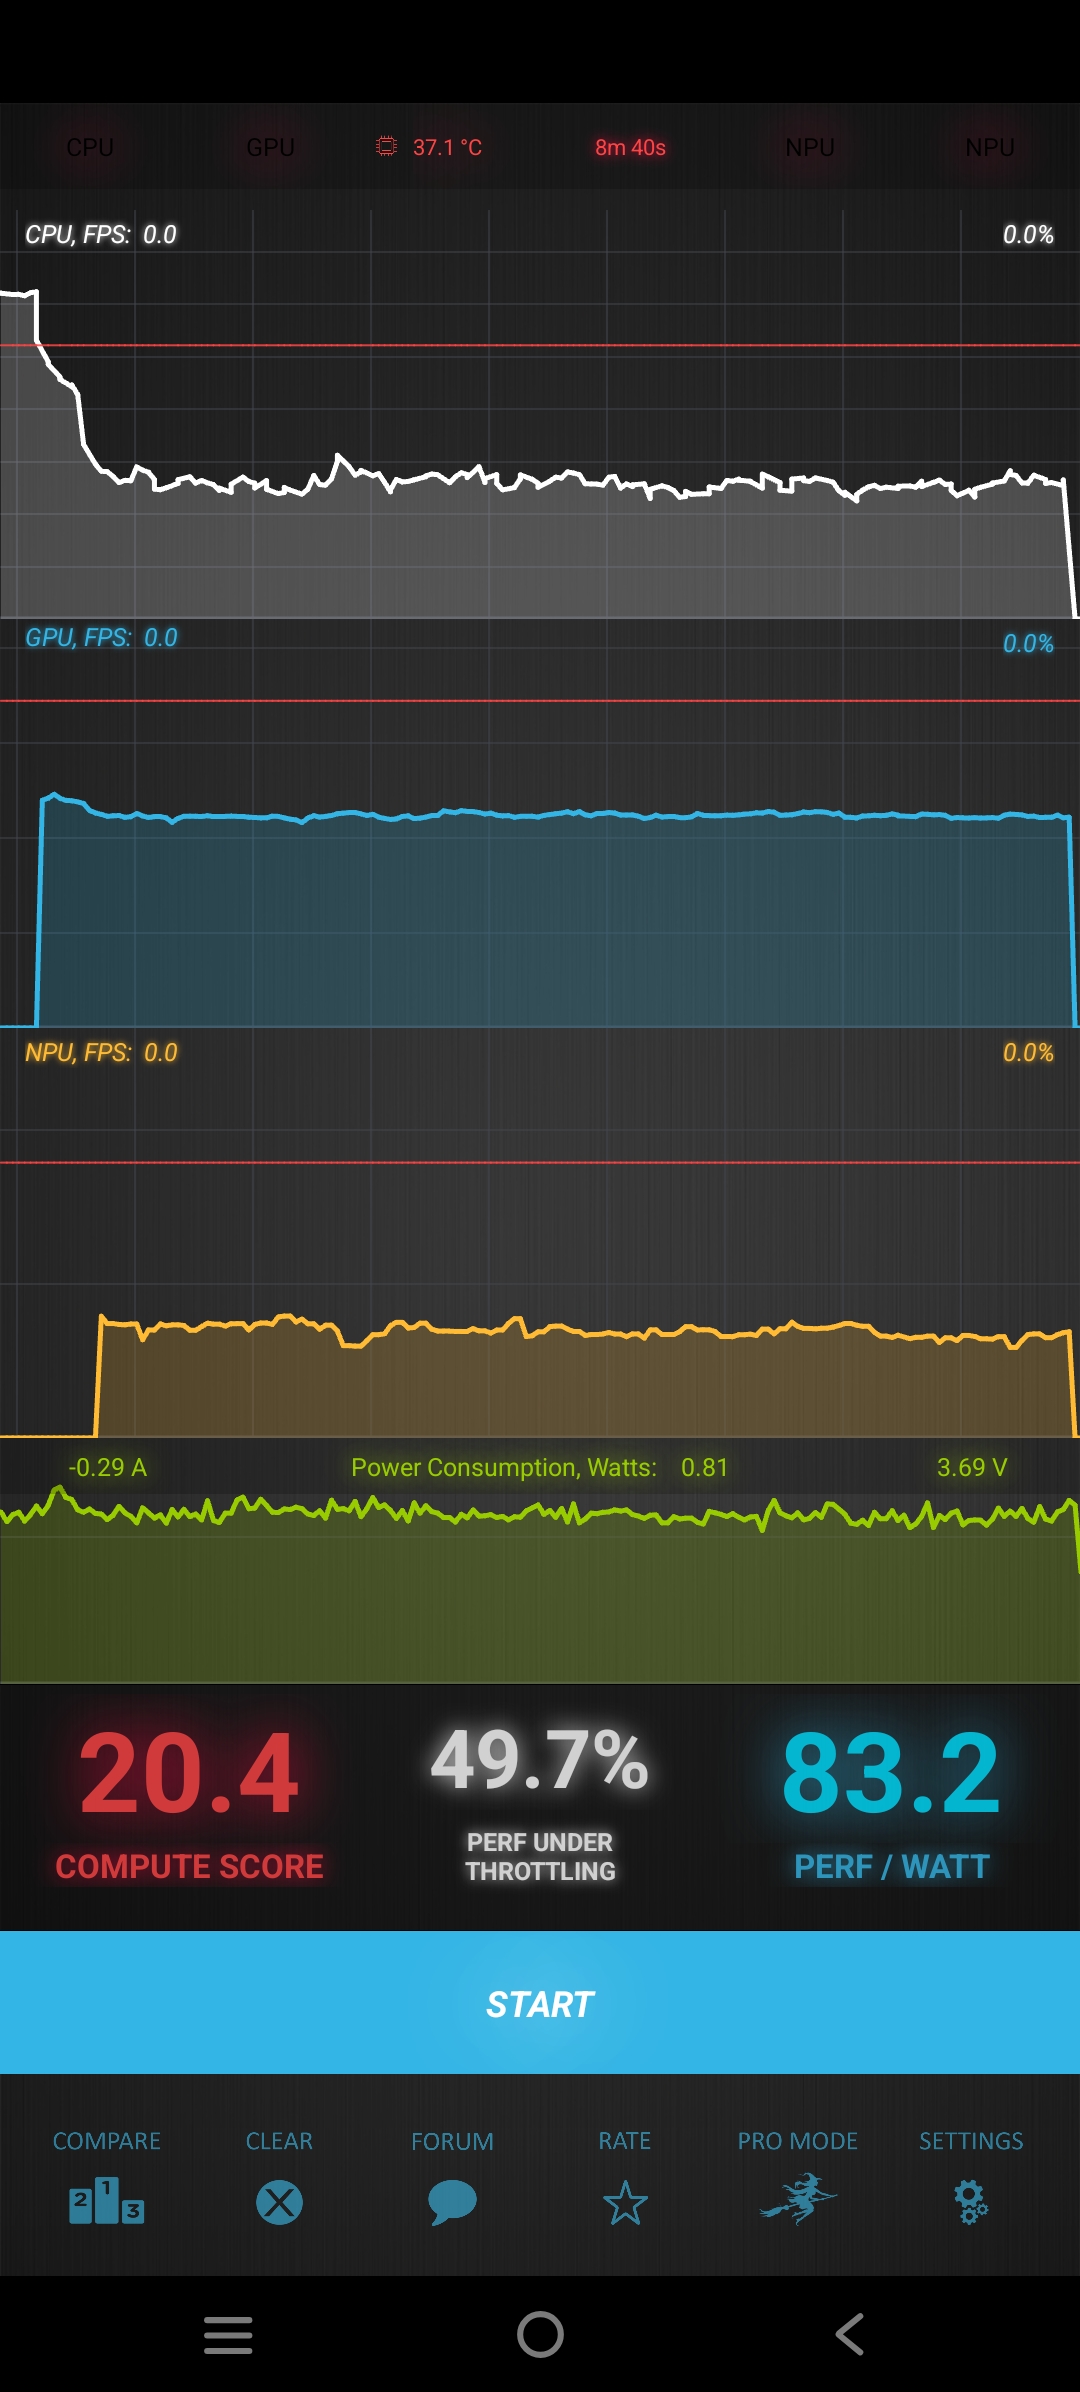This screenshot has height=2392, width=1080.
Task: Tap Android home circle icon
Action: point(540,2335)
